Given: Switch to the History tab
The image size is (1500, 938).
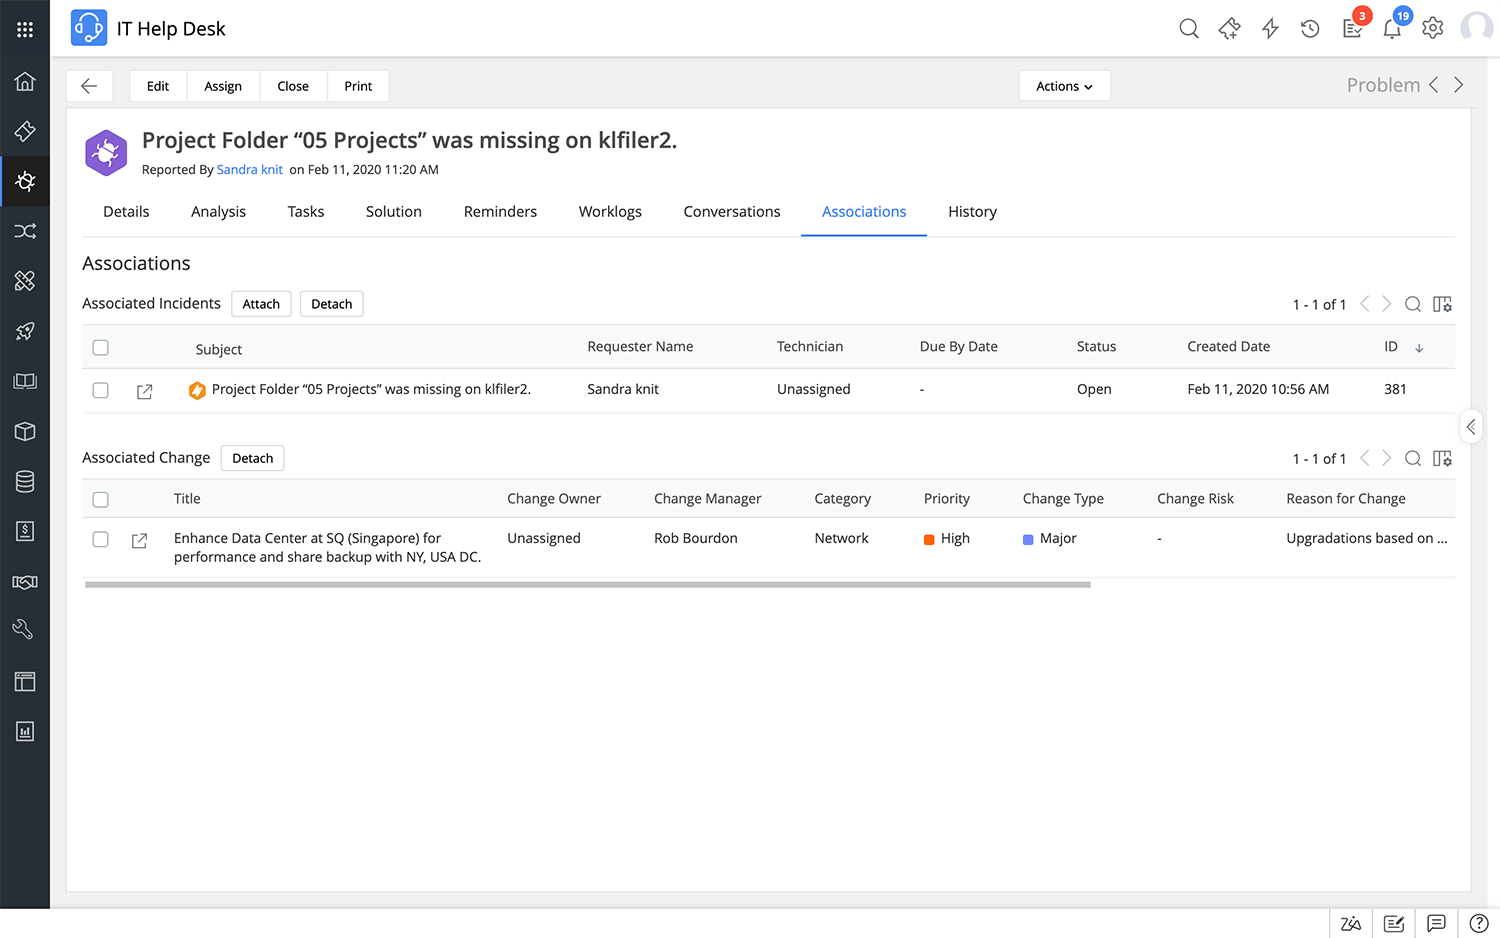Looking at the screenshot, I should pyautogui.click(x=972, y=212).
